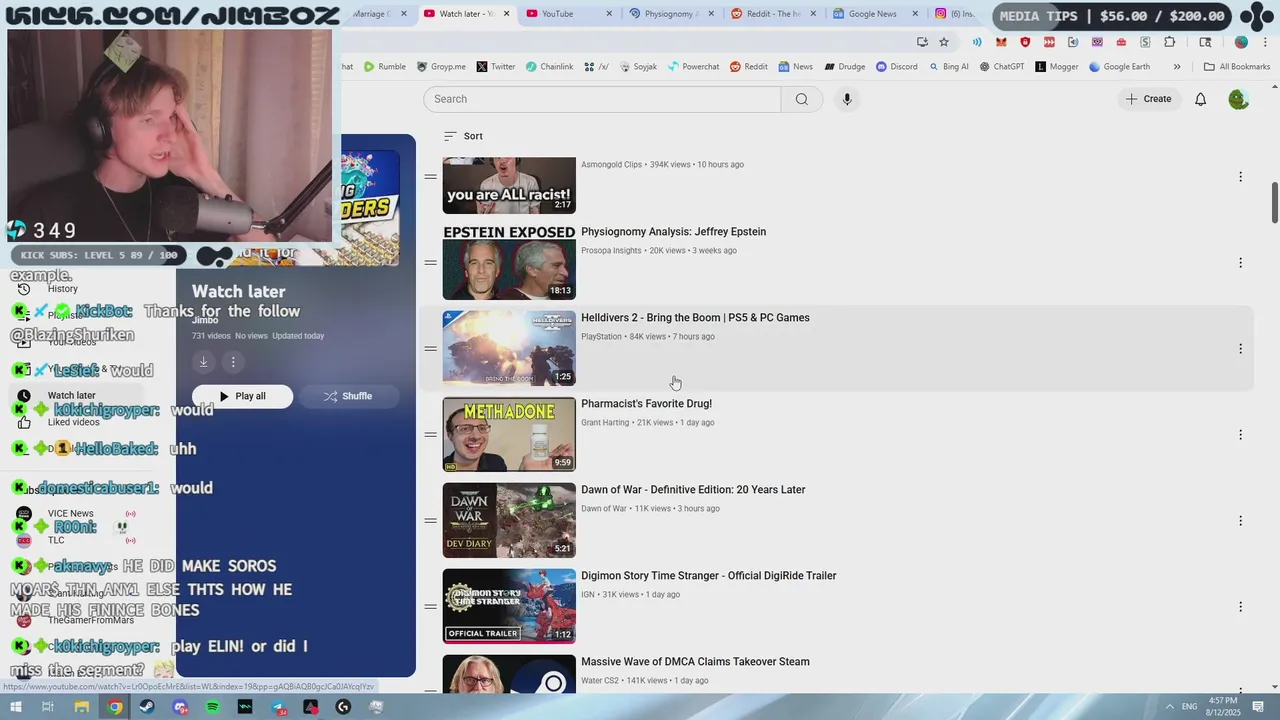Open the 'Prosopa Insights' channel name
The image size is (1280, 720).
coord(611,251)
